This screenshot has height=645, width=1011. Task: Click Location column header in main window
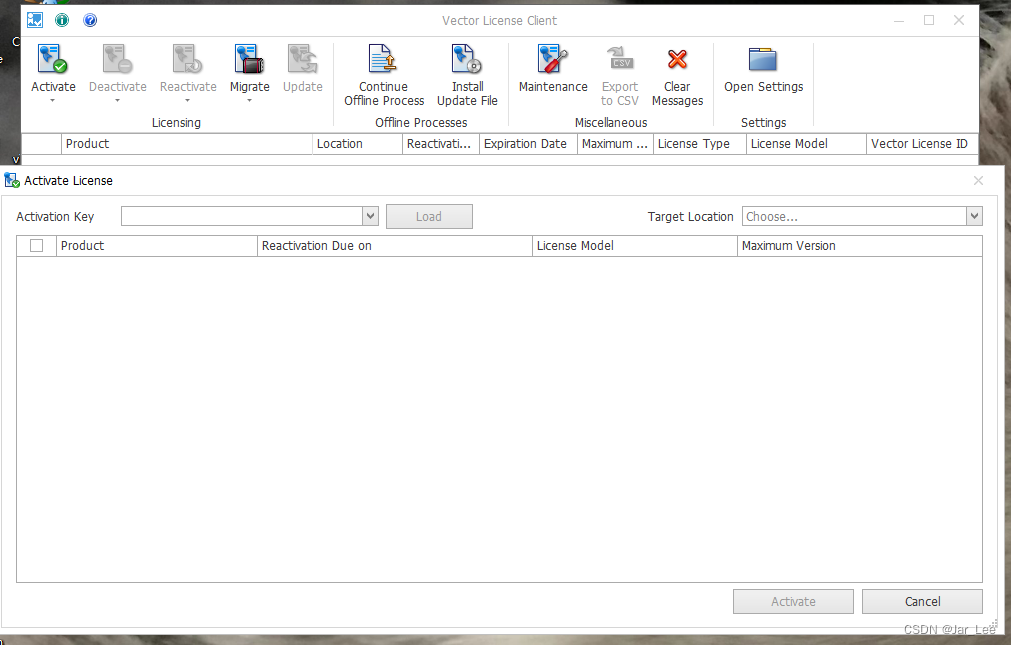tap(357, 144)
